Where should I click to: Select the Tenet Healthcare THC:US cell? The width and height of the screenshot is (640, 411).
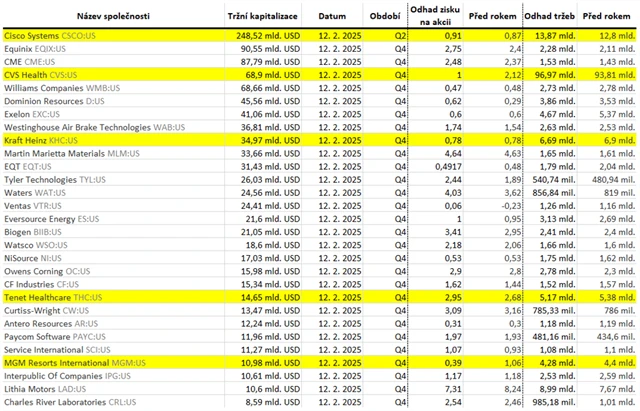(x=53, y=298)
